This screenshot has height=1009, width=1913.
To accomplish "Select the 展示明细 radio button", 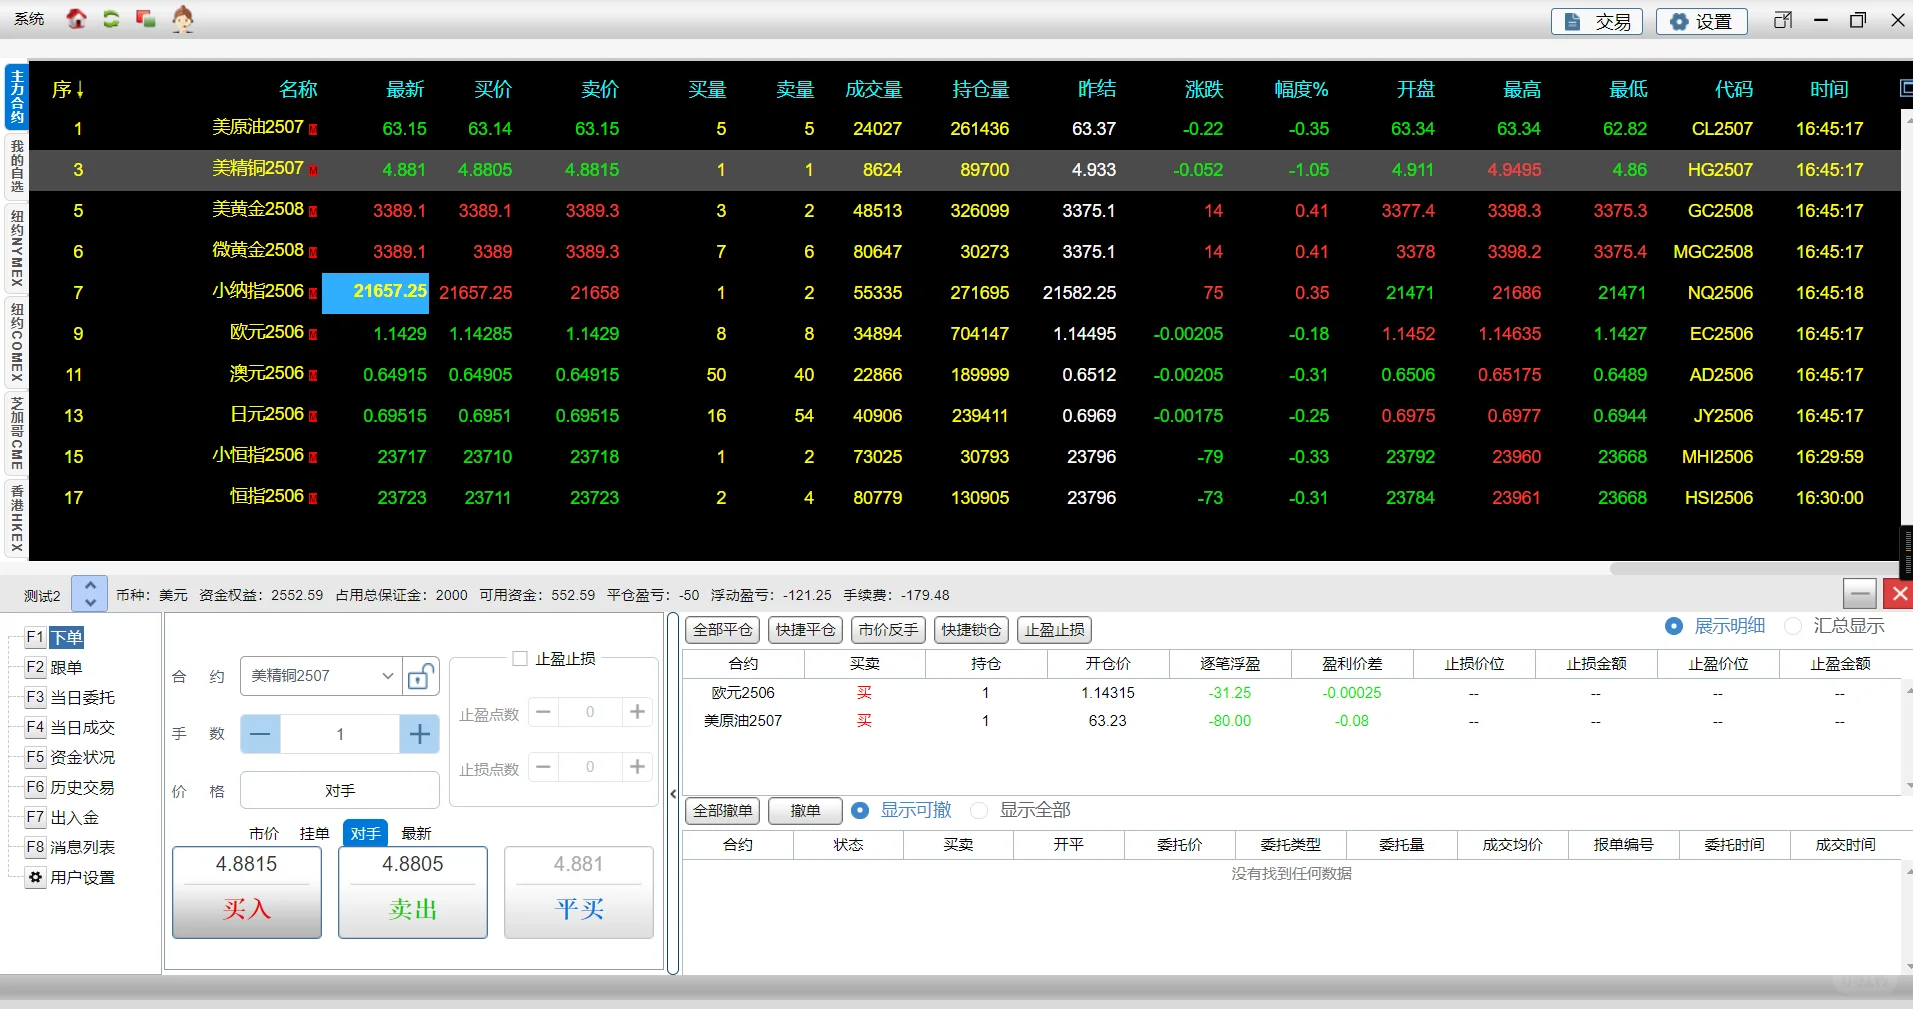I will (x=1674, y=626).
